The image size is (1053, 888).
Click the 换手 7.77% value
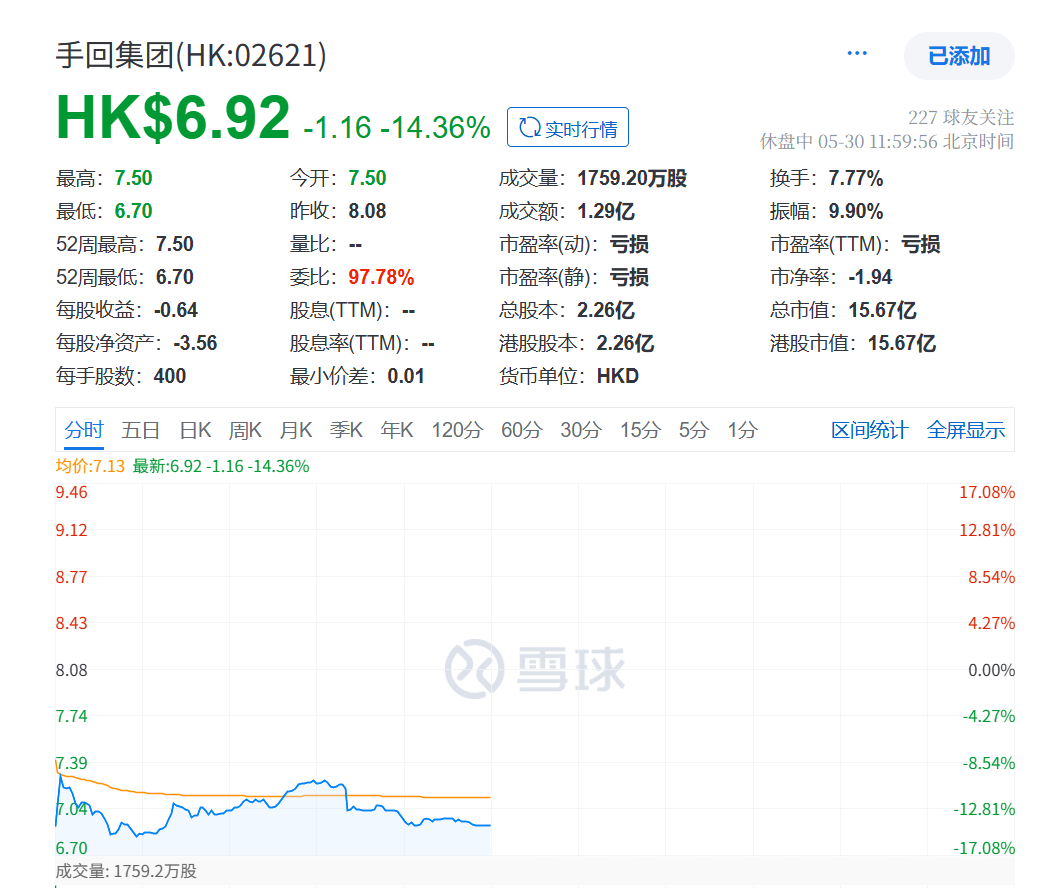coord(856,178)
